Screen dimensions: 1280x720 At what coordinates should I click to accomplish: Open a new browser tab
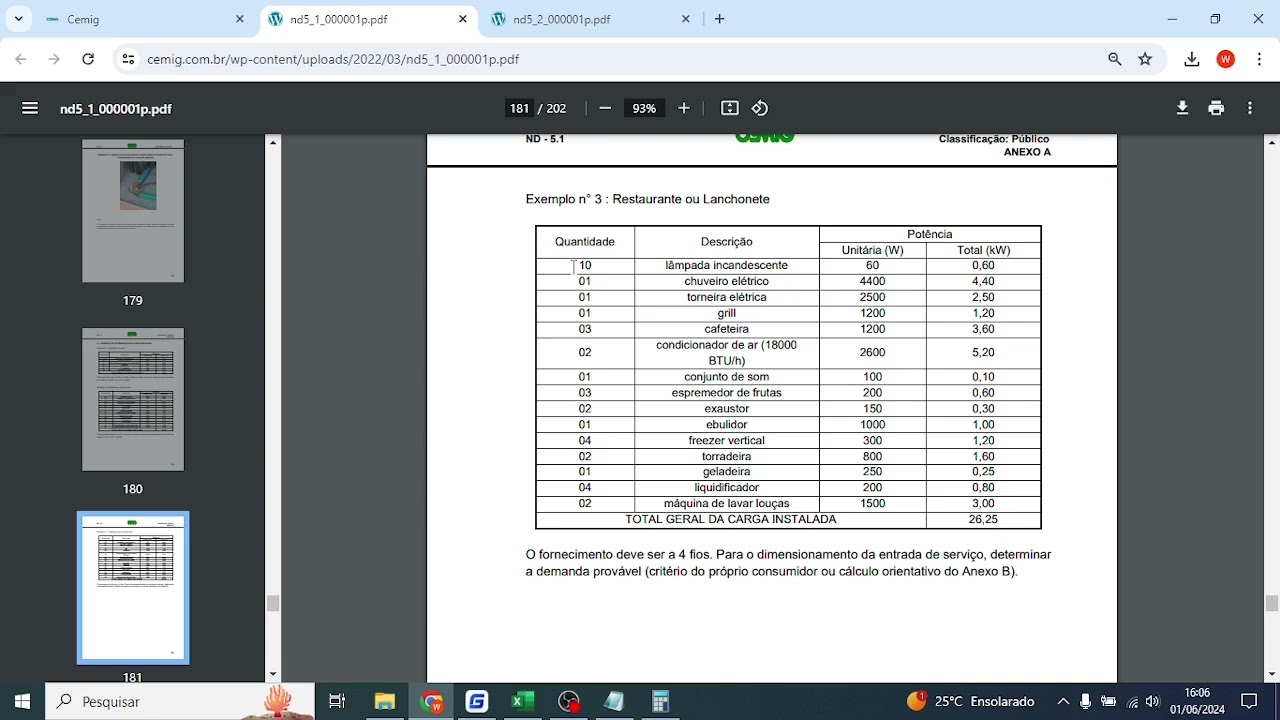point(719,19)
